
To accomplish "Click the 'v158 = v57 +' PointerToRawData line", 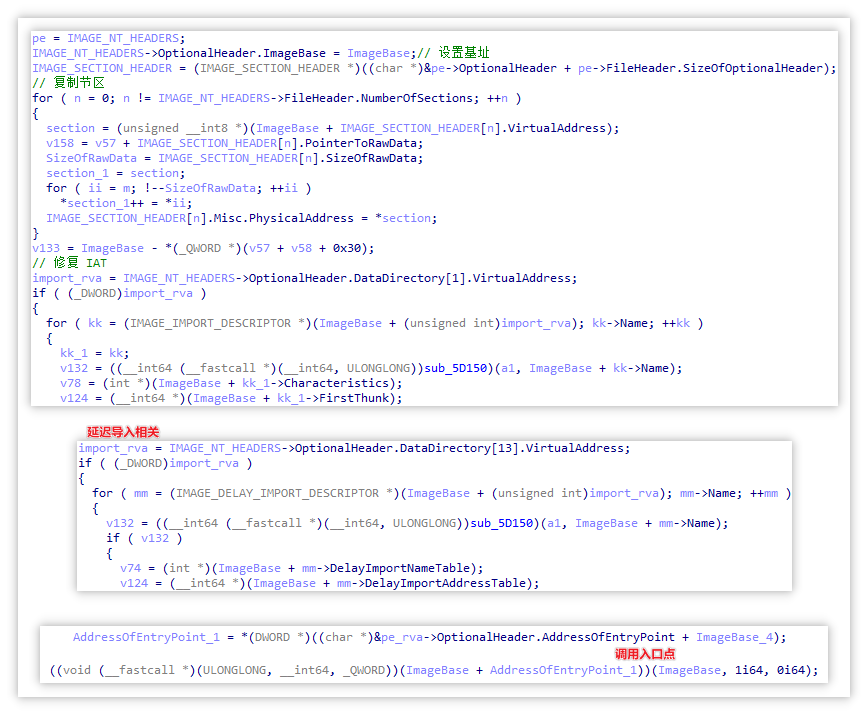I will point(234,143).
